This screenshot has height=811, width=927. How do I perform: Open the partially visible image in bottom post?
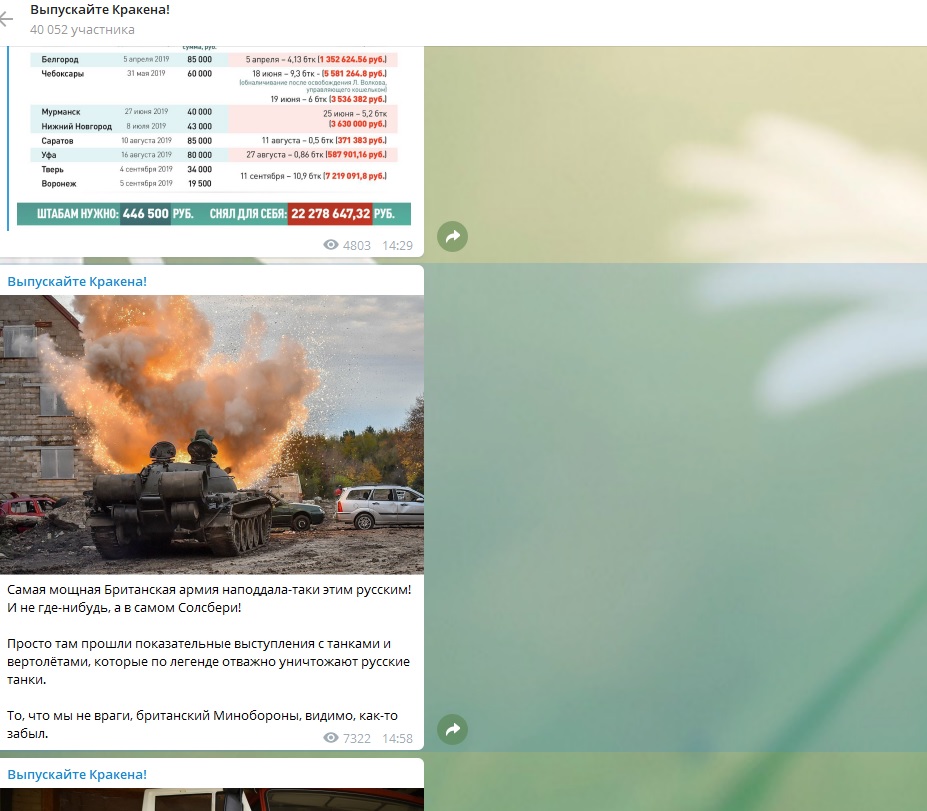212,799
